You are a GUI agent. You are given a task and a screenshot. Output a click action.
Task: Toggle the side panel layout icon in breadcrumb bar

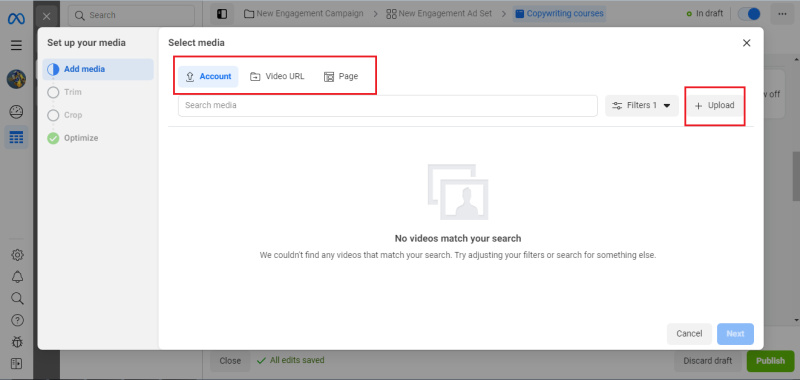pyautogui.click(x=222, y=14)
